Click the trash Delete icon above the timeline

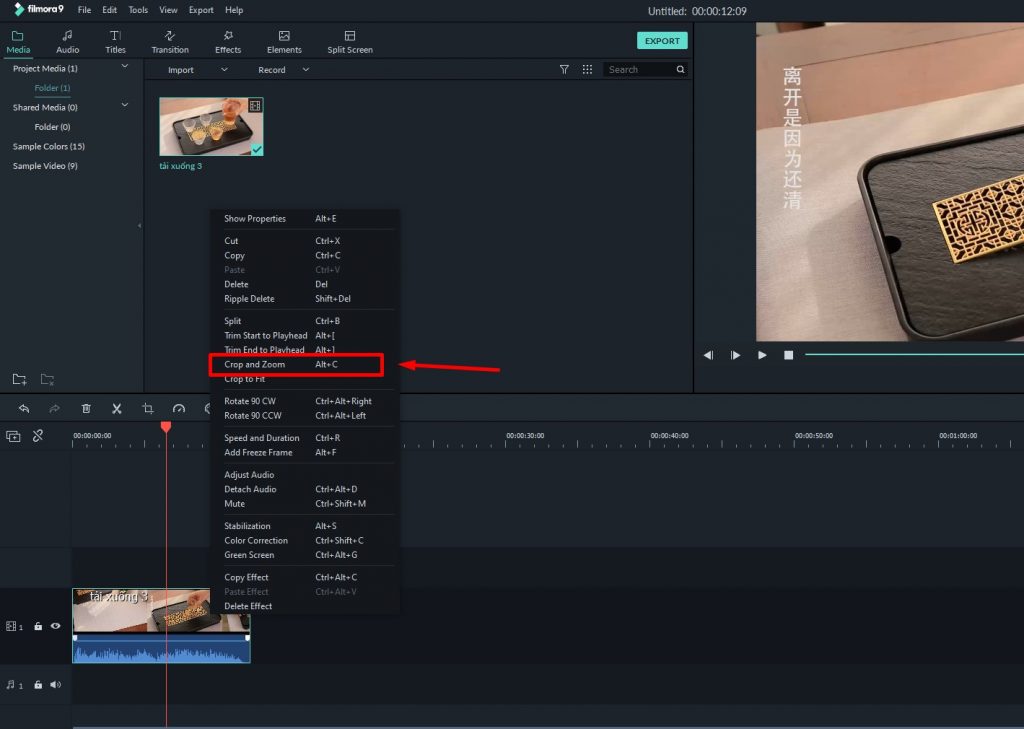86,408
